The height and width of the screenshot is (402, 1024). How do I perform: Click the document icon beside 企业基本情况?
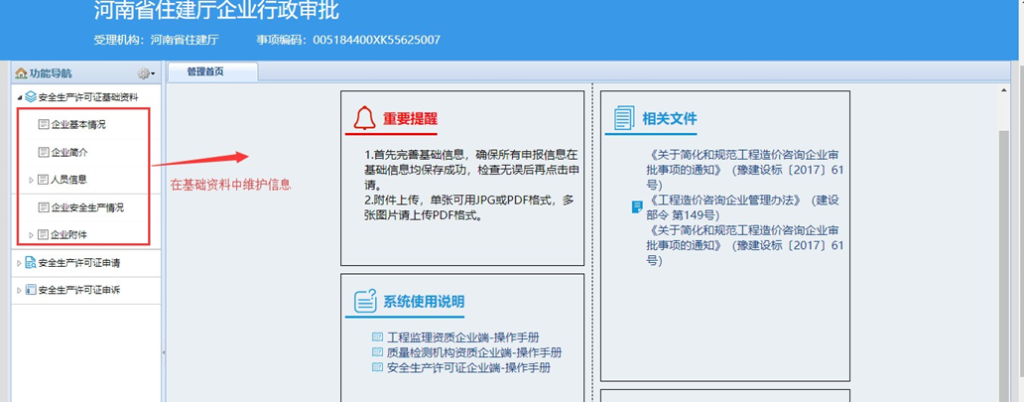(44, 124)
